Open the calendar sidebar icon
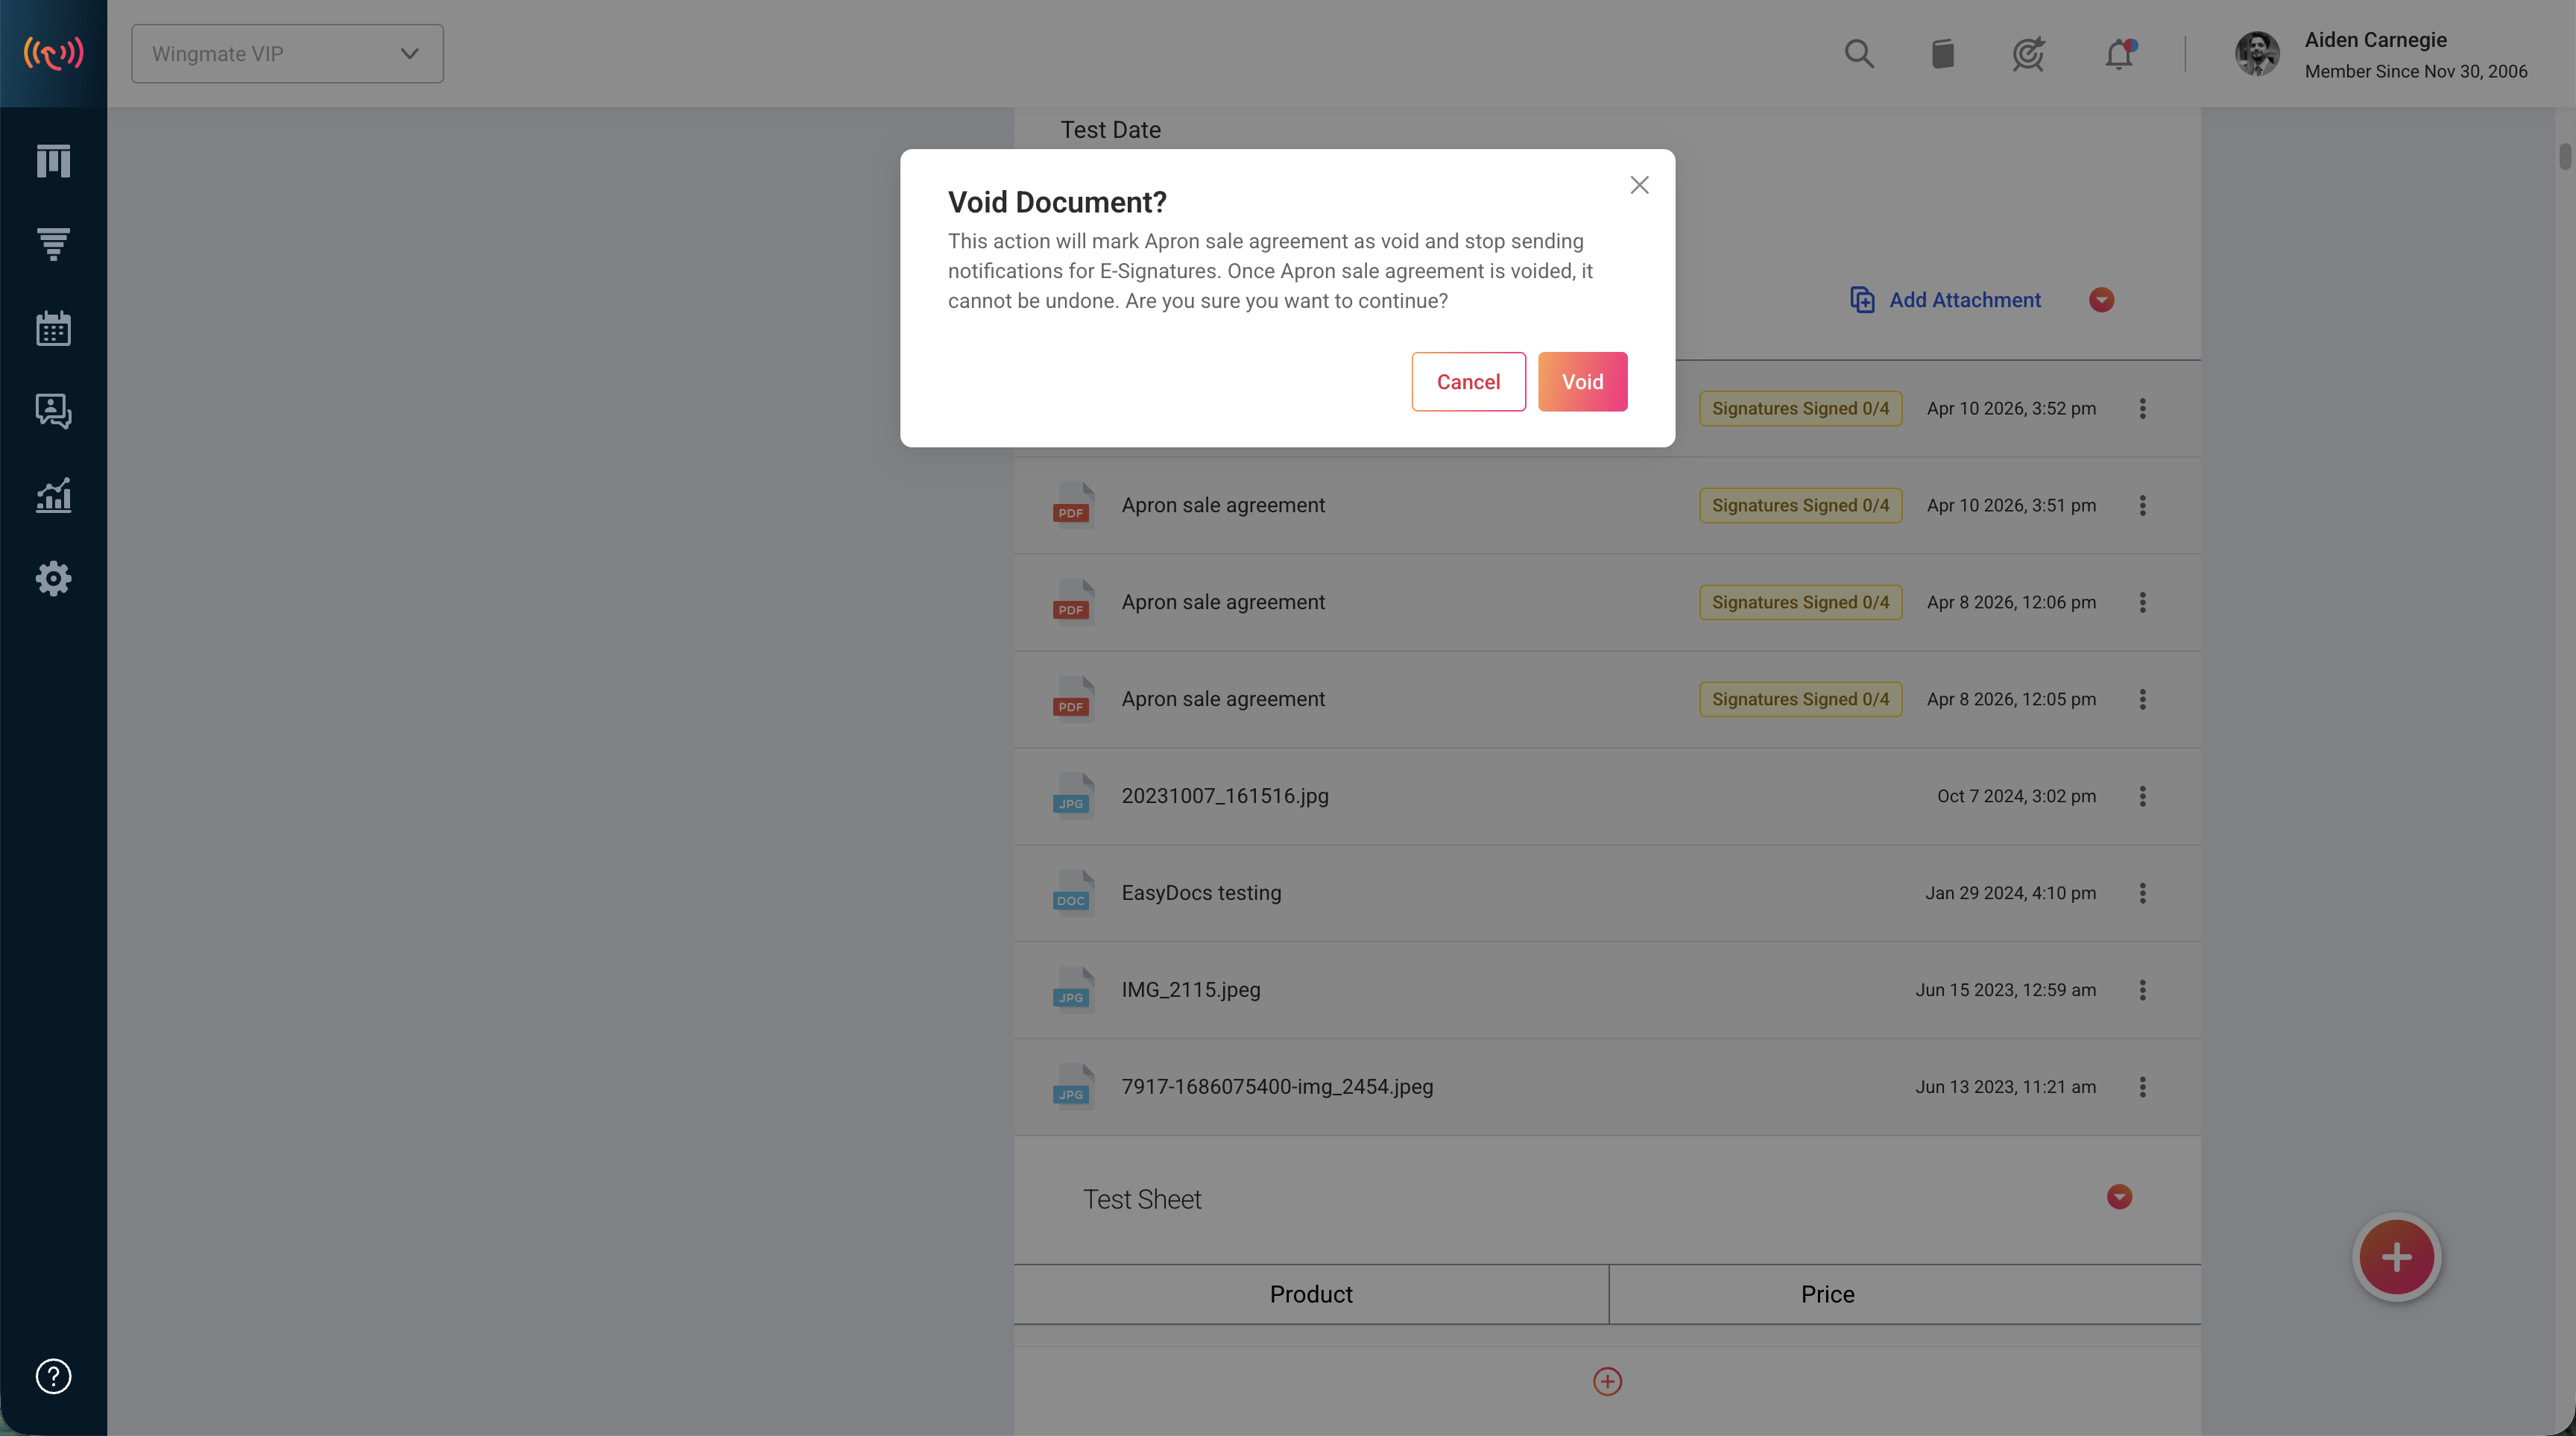This screenshot has height=1436, width=2576. (53, 328)
